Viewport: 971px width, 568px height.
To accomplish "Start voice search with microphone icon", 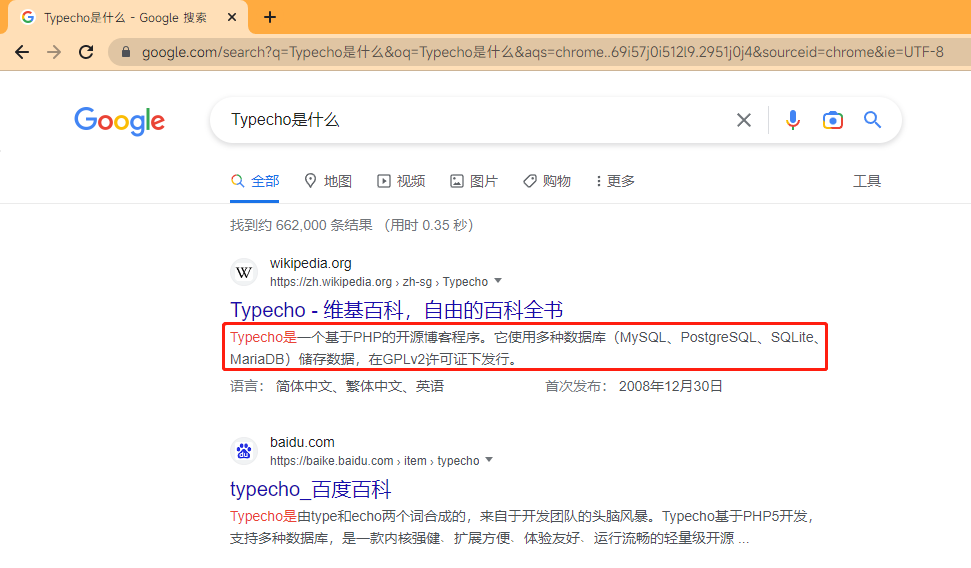I will pos(793,120).
